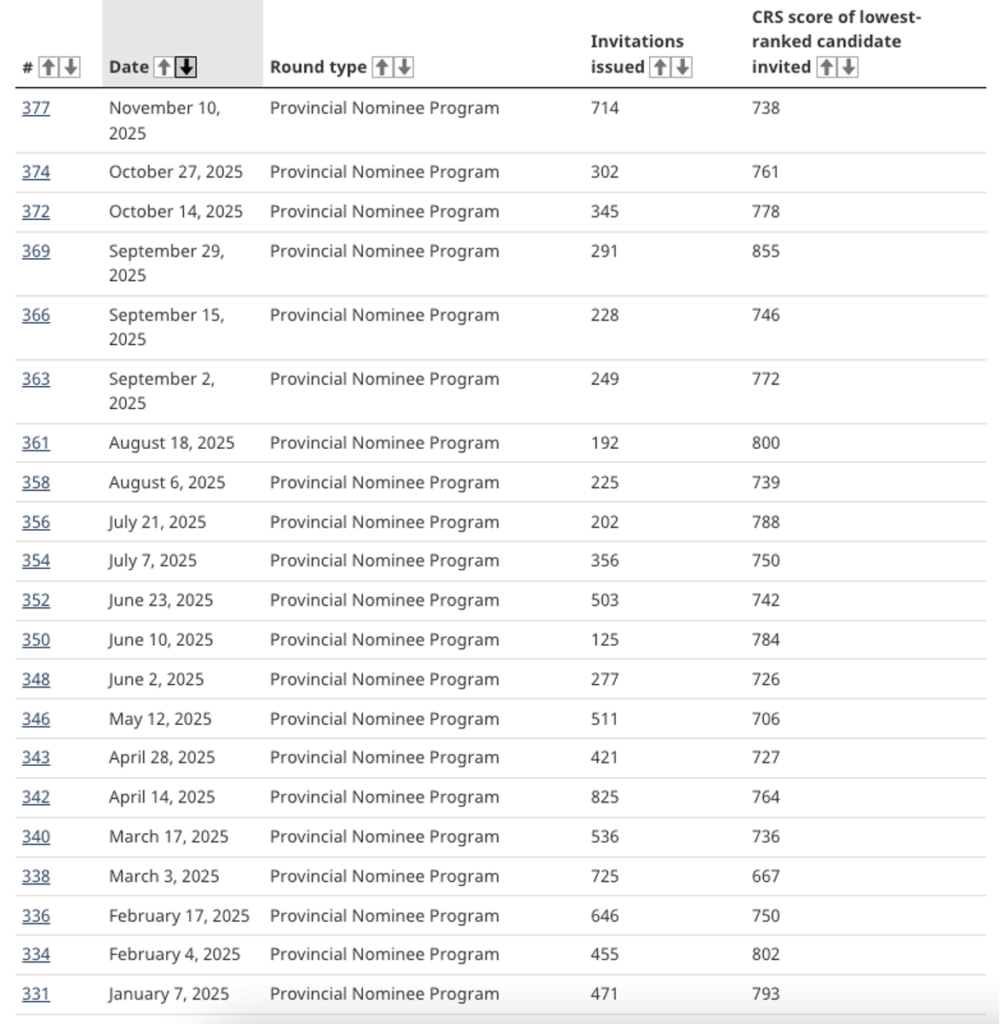The image size is (1000, 1024).
Task: Sort Date column ascending with up arrow
Action: click(x=164, y=67)
